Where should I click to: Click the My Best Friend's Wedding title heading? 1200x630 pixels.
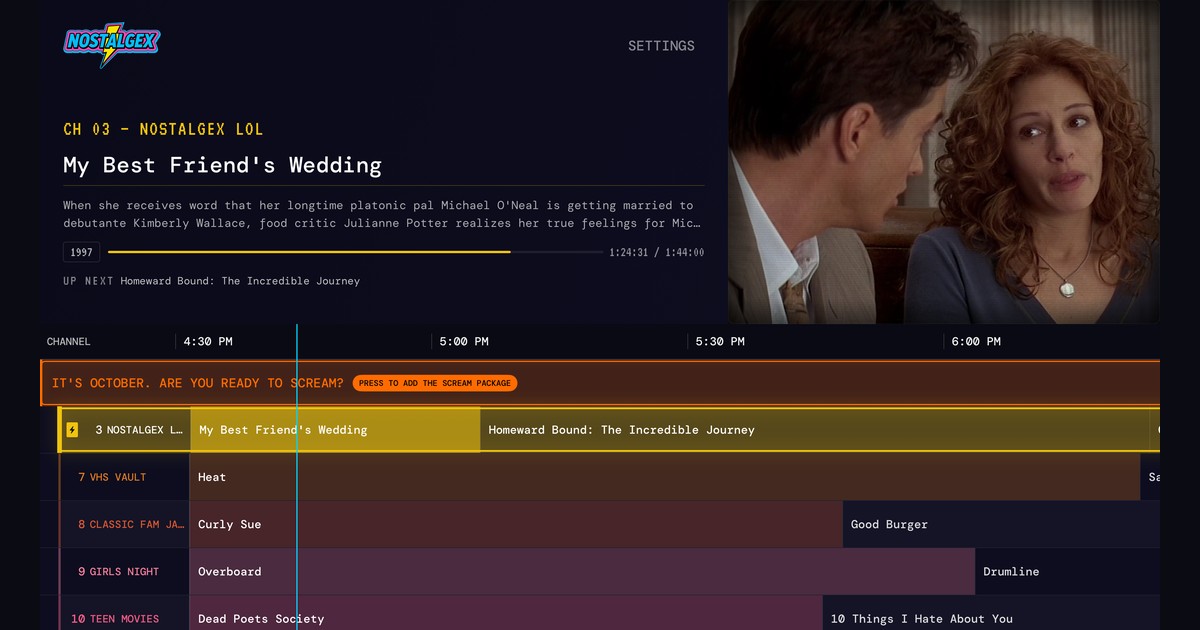pos(222,165)
